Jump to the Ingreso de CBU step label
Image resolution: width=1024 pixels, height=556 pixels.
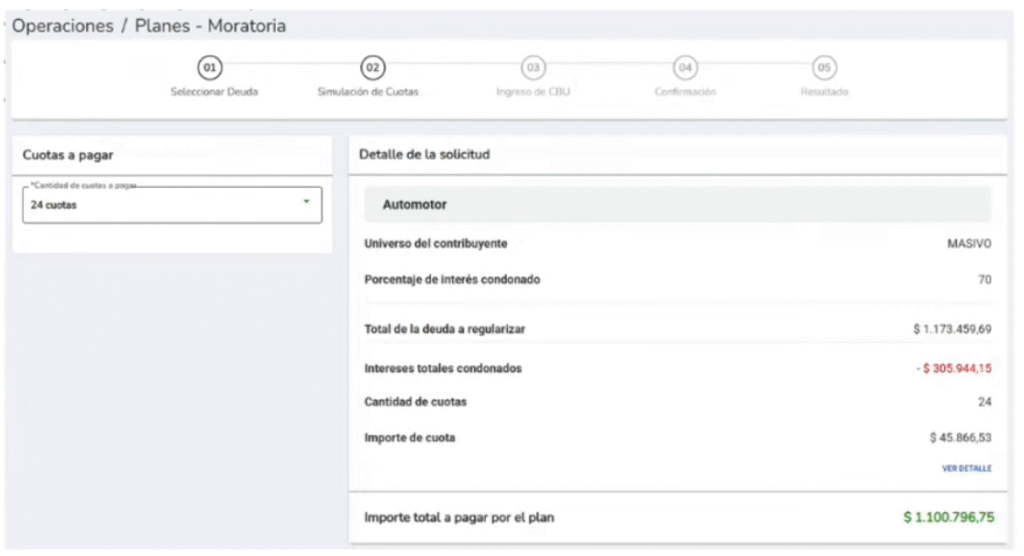click(533, 92)
